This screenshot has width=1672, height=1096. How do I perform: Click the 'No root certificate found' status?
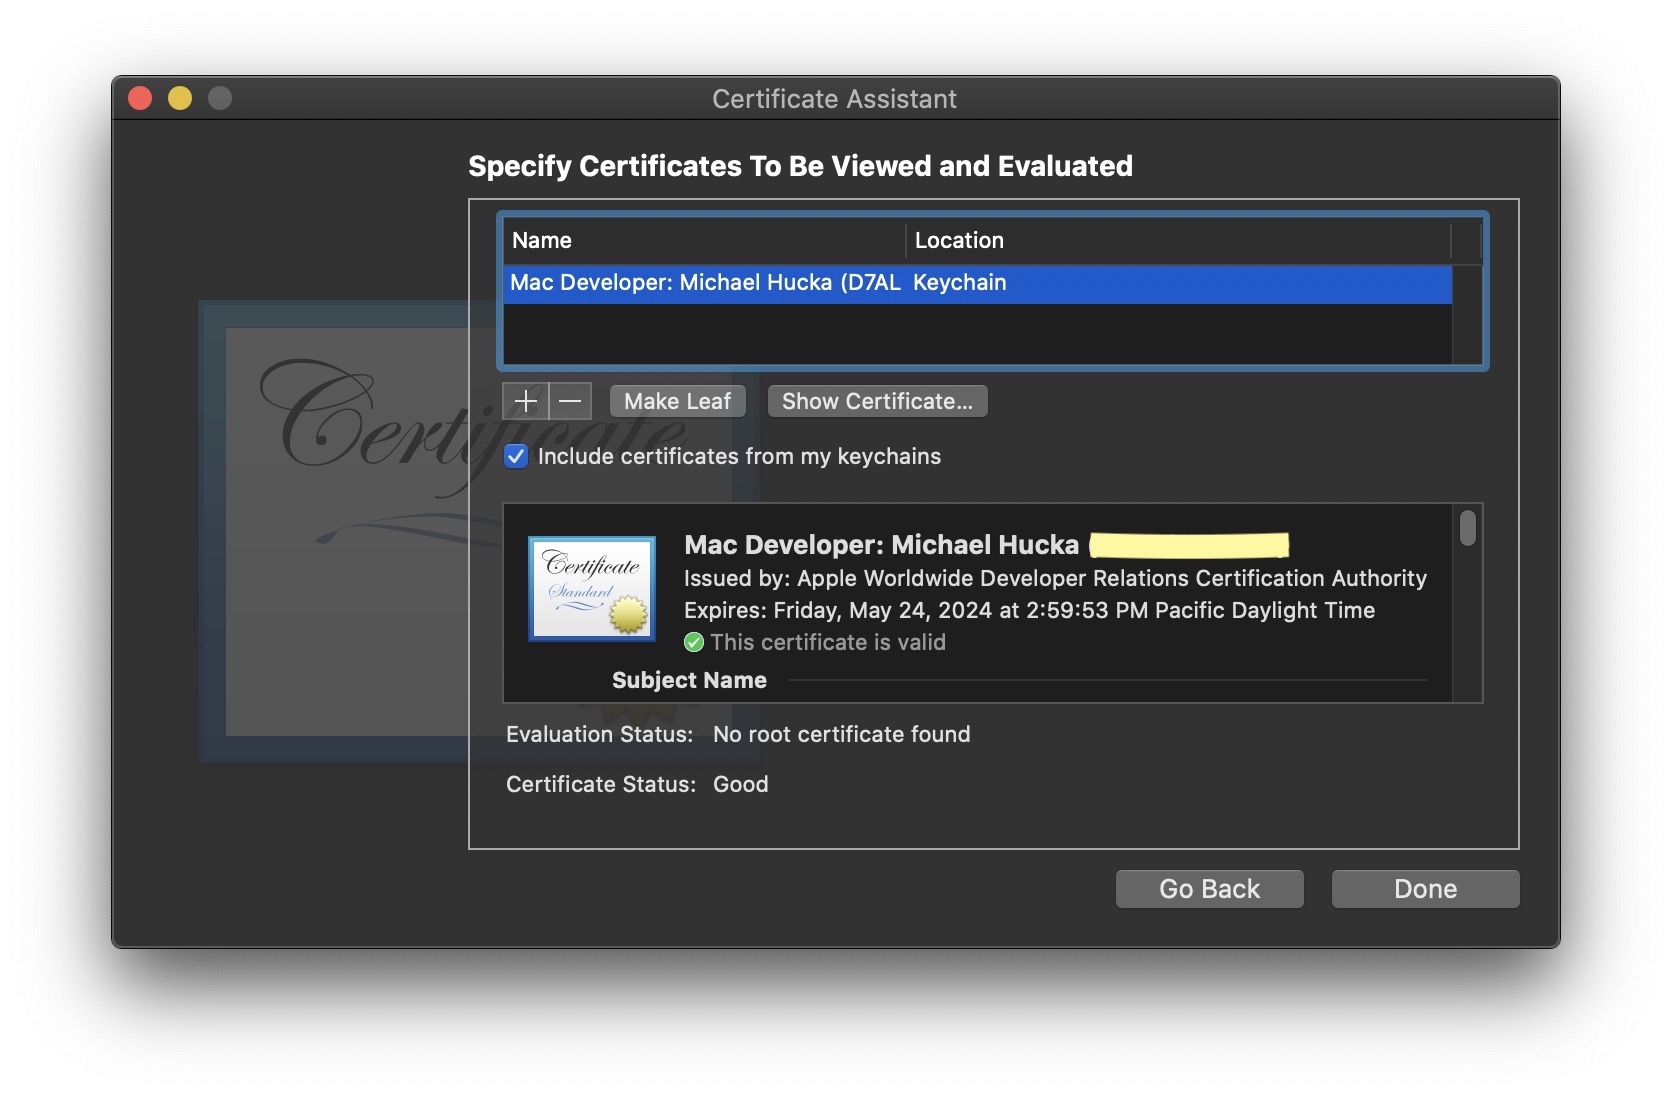tap(841, 734)
